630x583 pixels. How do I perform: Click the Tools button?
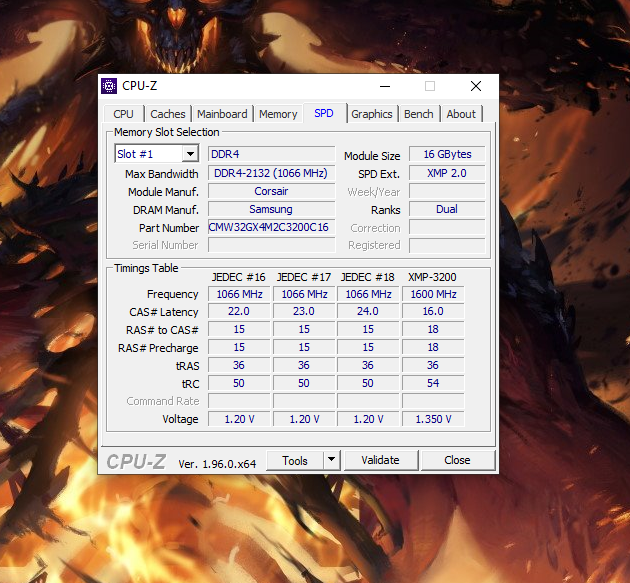pos(295,460)
